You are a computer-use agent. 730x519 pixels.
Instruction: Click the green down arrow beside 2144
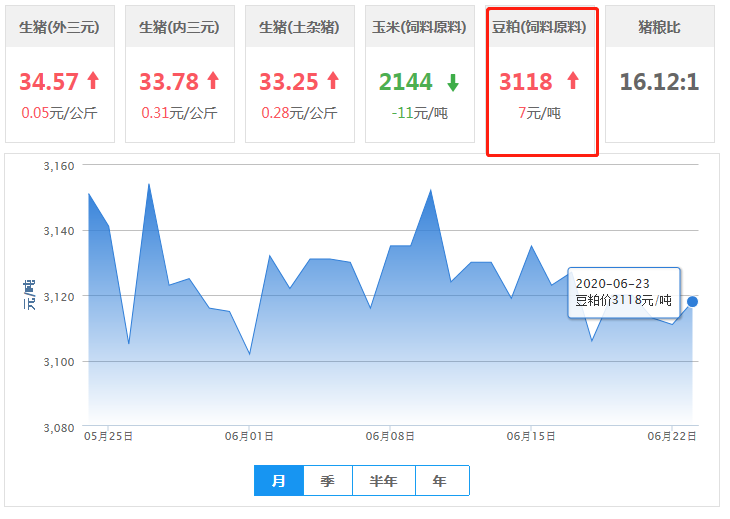453,82
